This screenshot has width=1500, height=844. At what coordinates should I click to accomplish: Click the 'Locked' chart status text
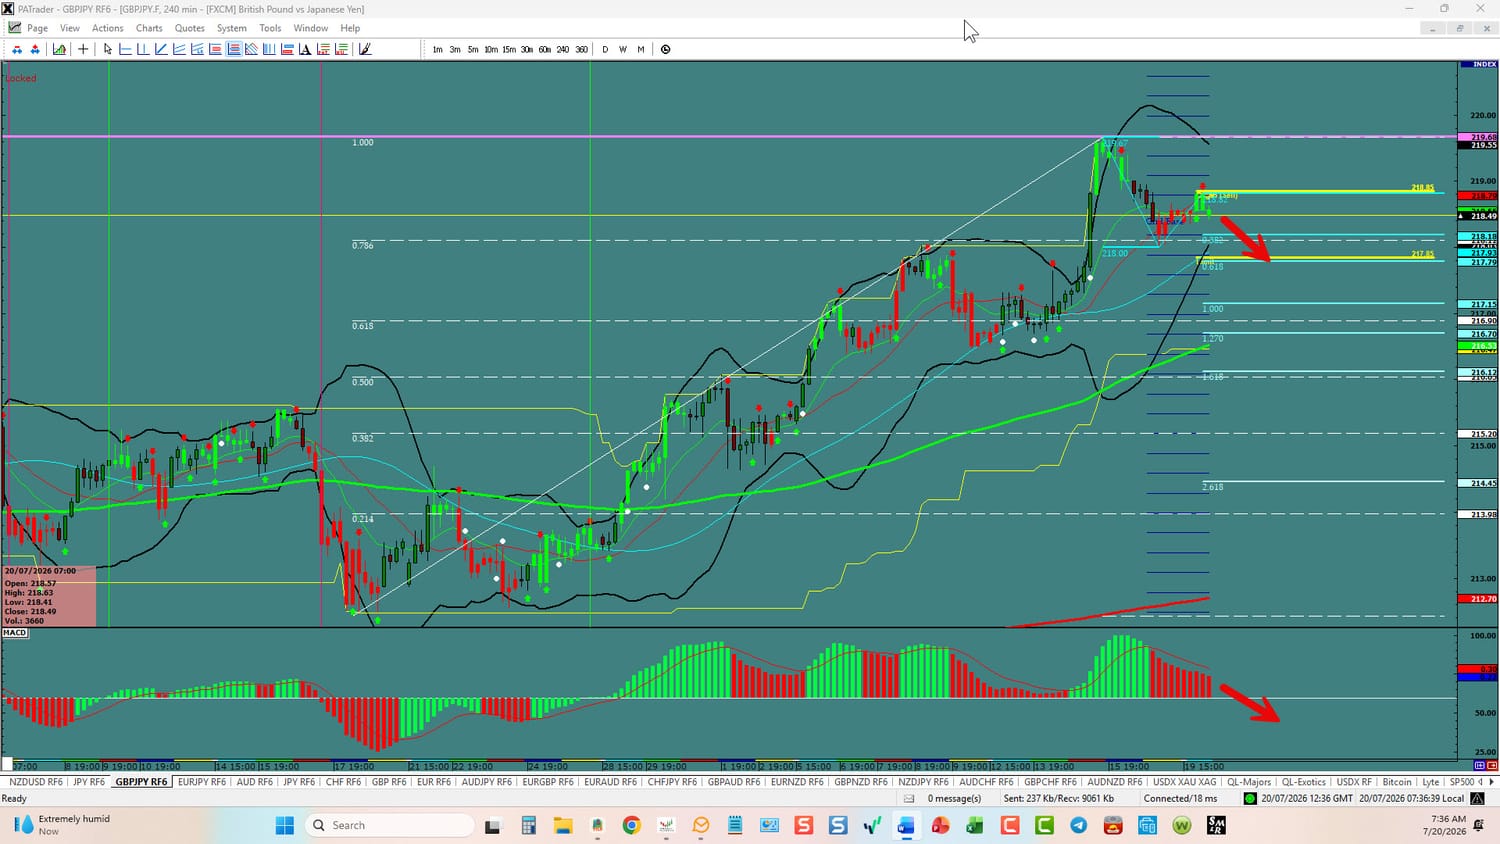click(21, 78)
